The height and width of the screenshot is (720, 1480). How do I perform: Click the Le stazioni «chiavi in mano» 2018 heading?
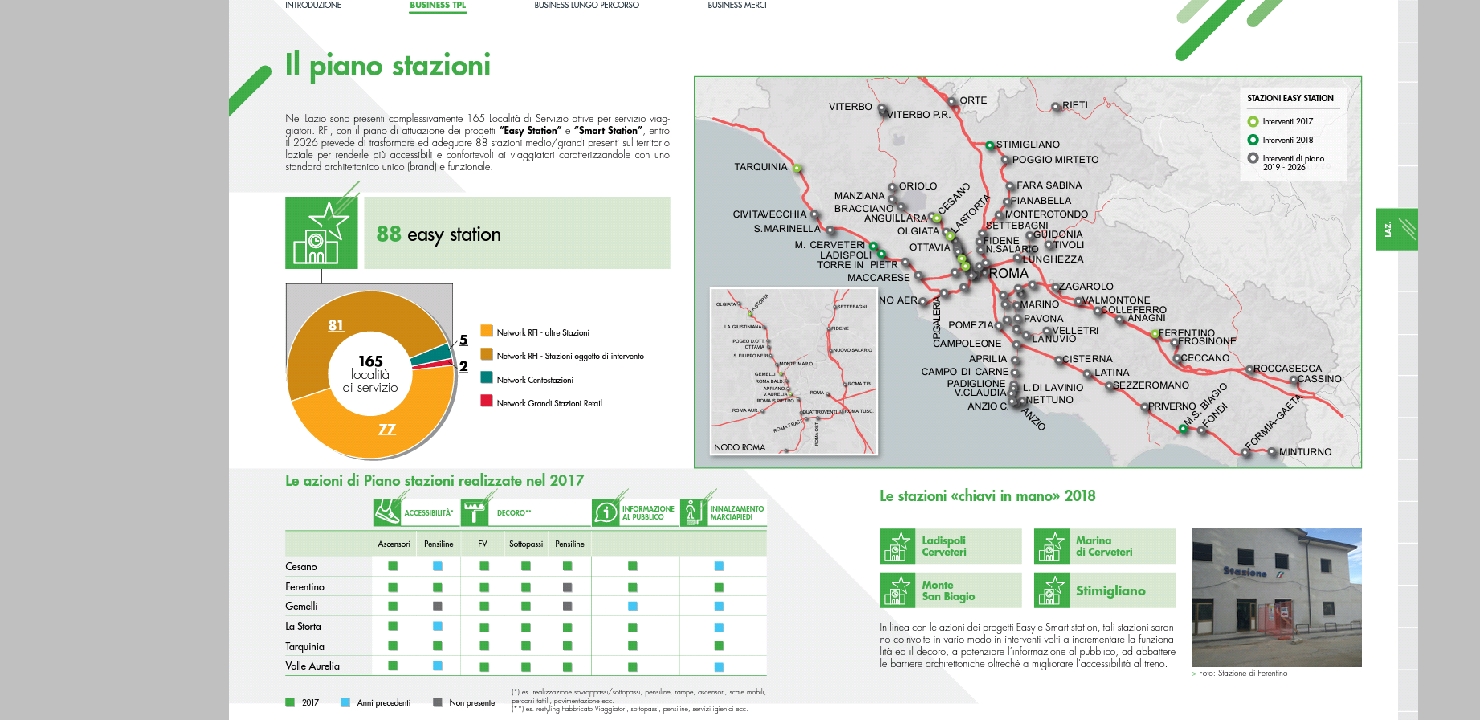[987, 495]
